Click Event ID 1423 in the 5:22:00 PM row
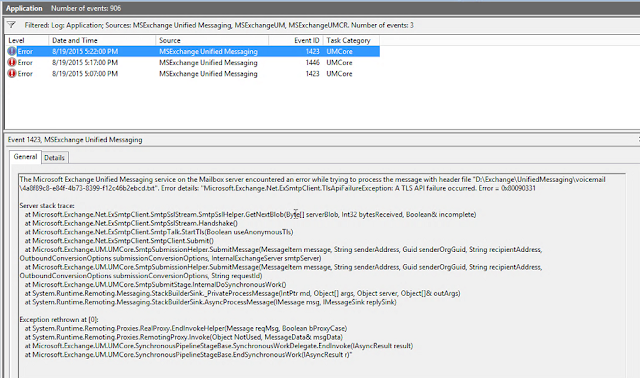 (x=312, y=51)
